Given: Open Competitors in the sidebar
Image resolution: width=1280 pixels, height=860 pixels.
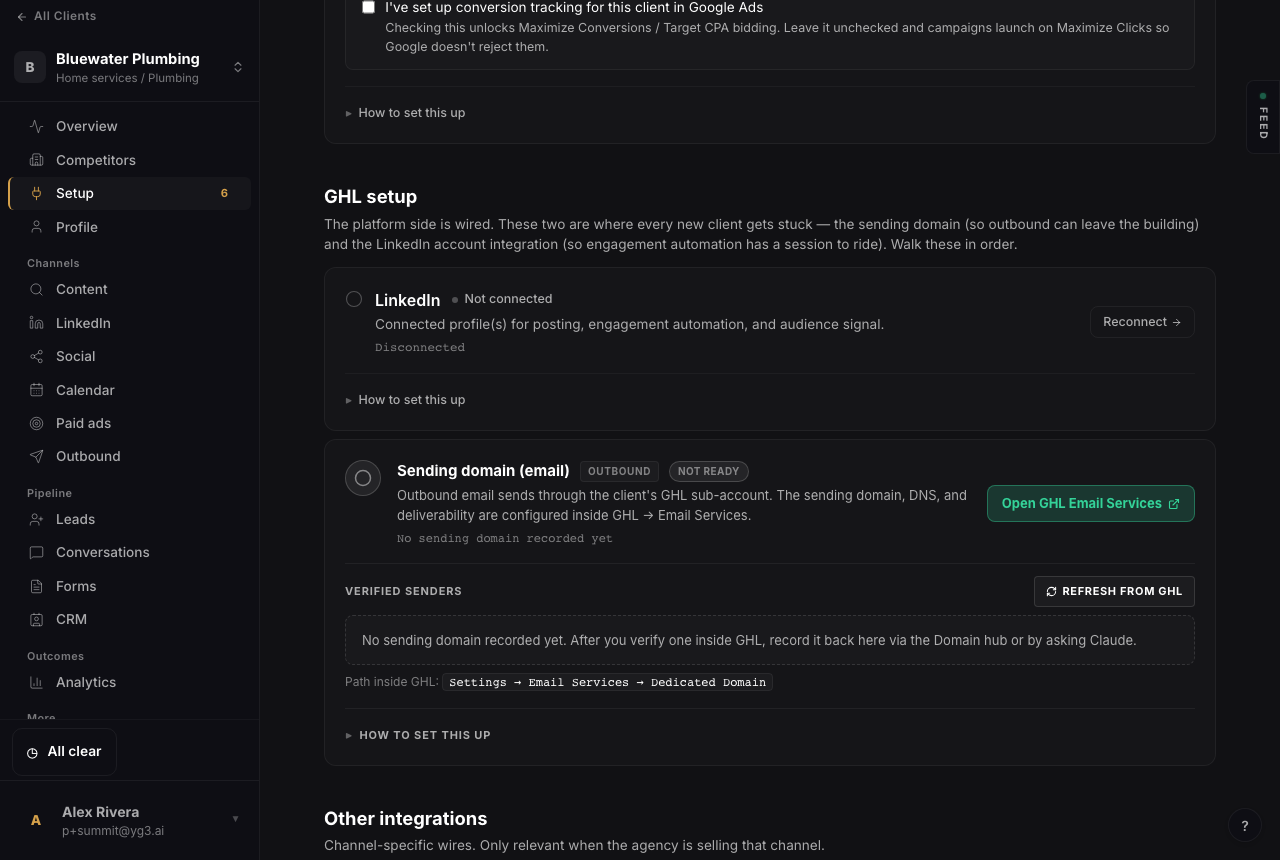Looking at the screenshot, I should 129,160.
